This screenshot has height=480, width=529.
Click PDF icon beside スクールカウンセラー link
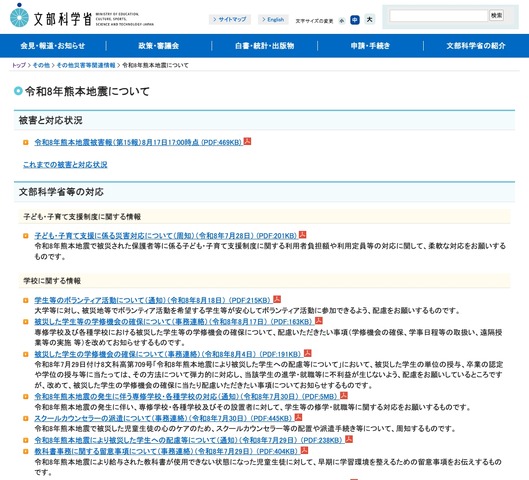tap(298, 417)
